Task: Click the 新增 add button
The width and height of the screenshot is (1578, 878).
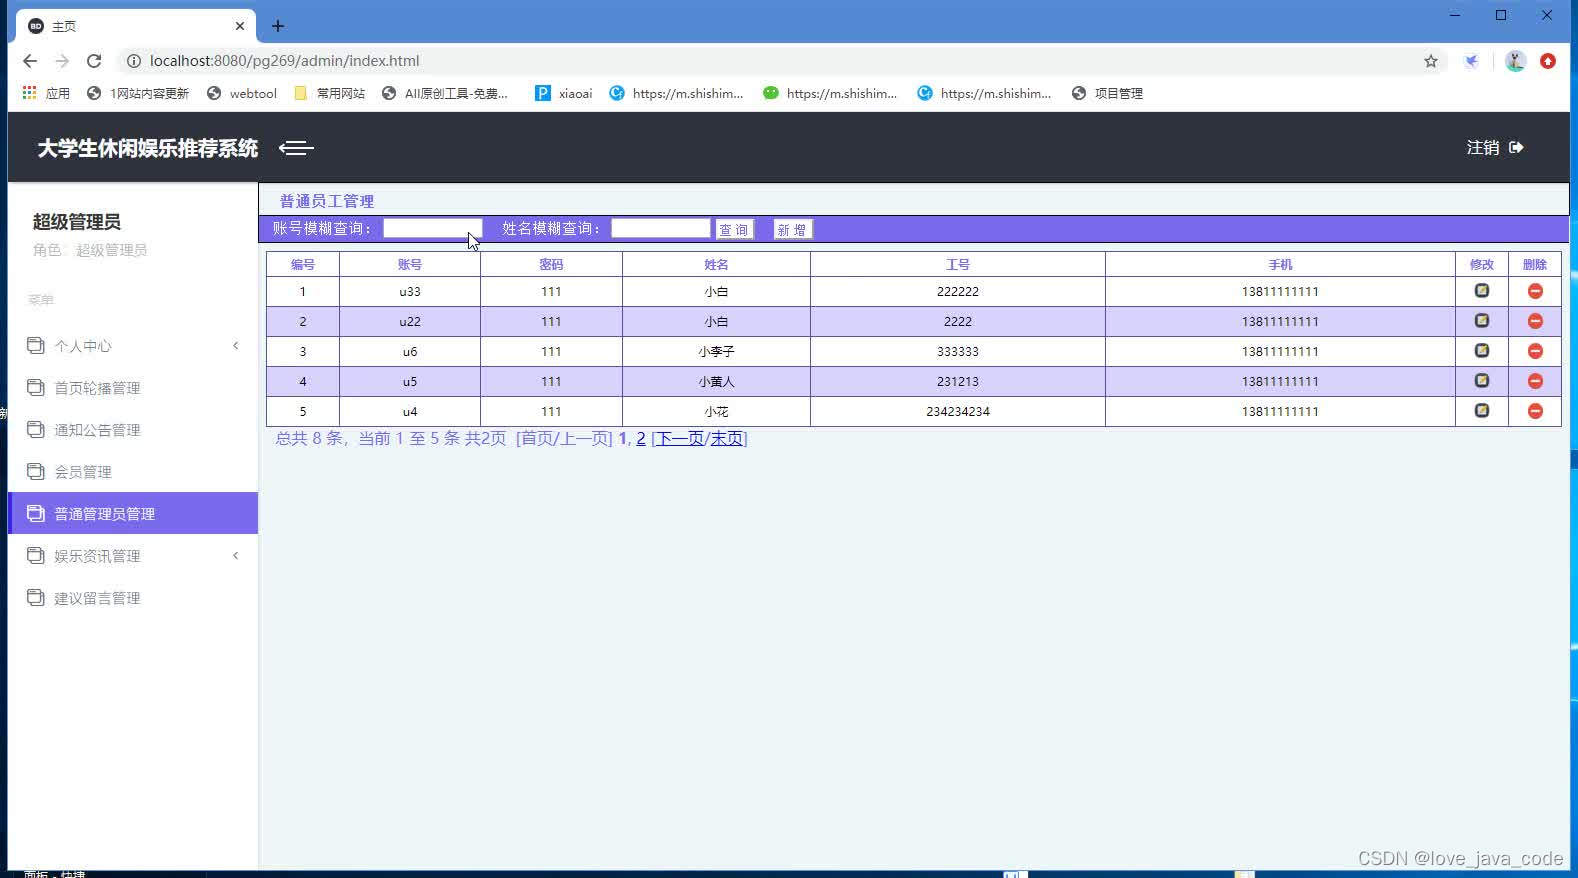Action: click(793, 230)
